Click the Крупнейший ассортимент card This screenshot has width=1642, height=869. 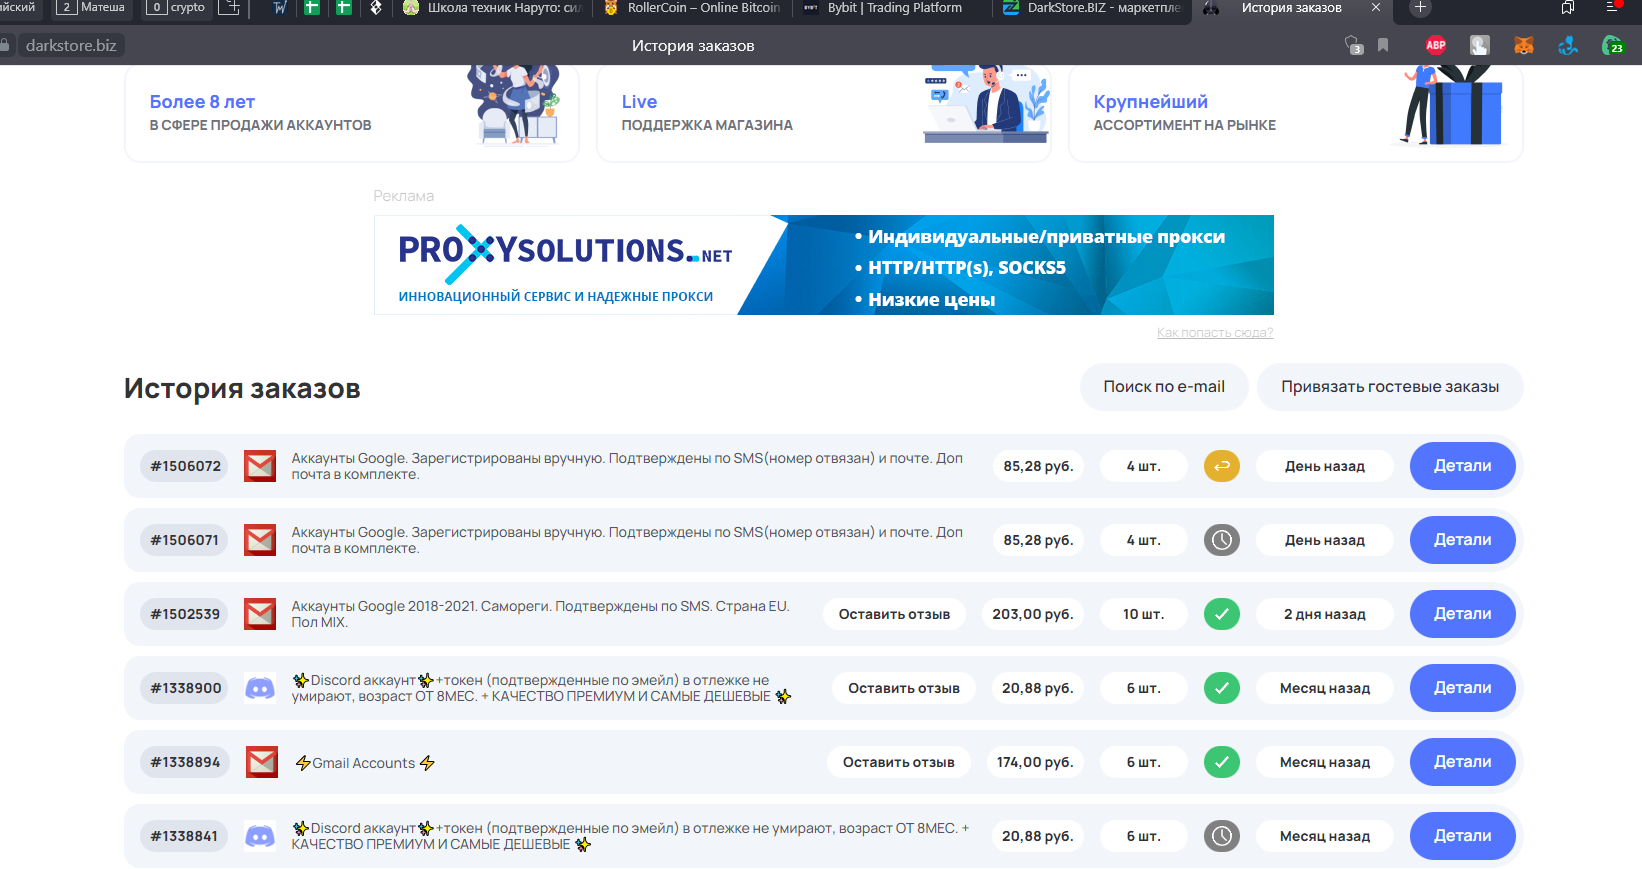click(1296, 113)
